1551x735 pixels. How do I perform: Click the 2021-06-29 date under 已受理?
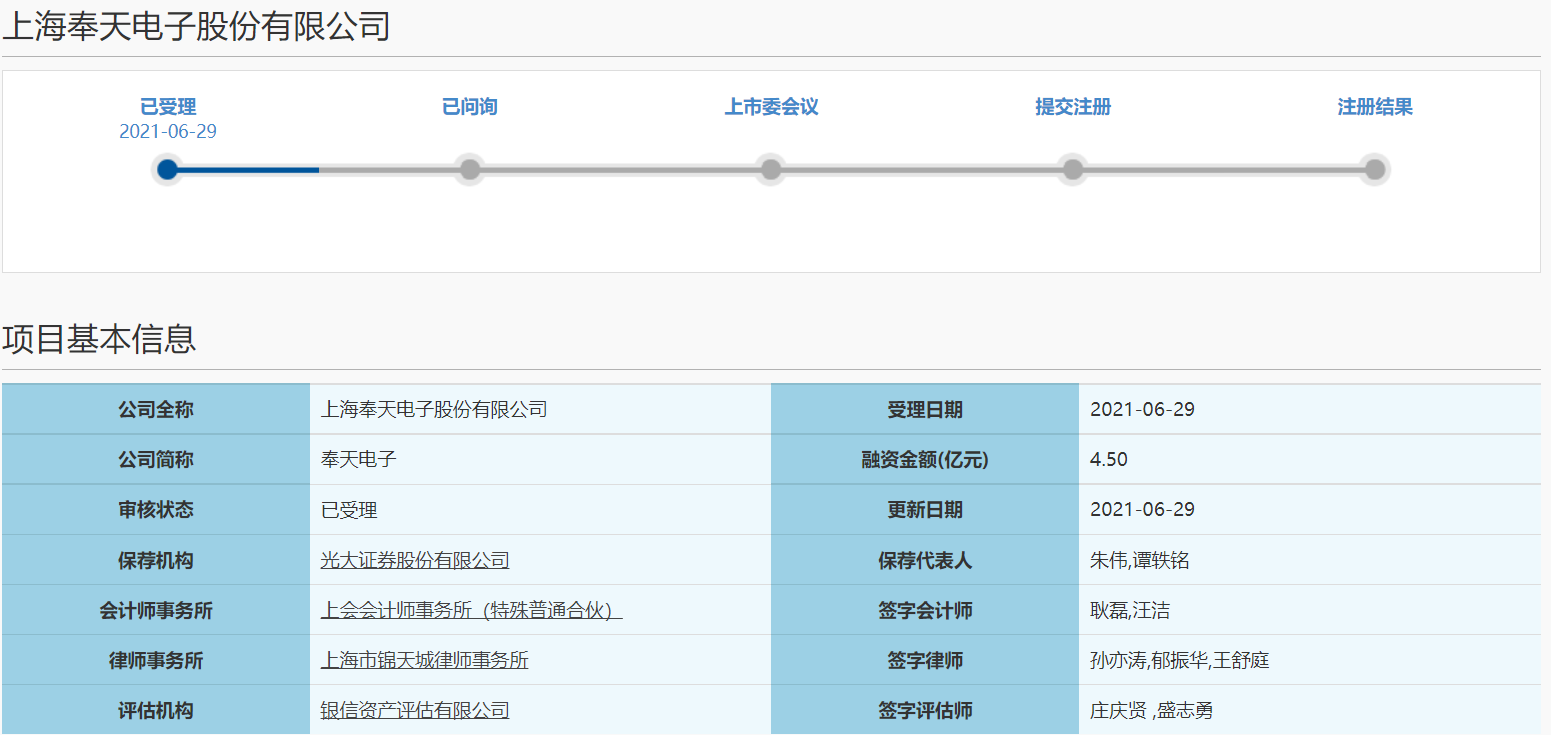168,132
